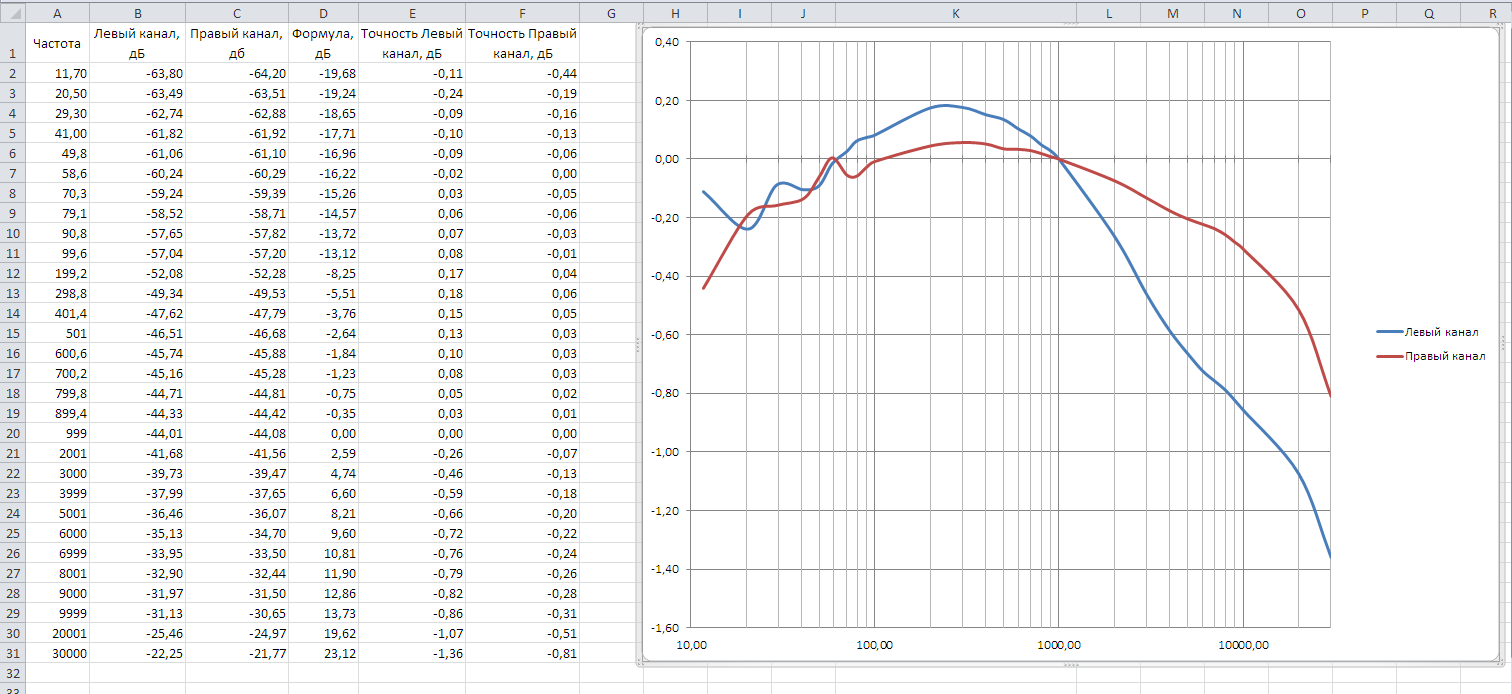Select the row 1 header
The image size is (1512, 694).
point(11,44)
